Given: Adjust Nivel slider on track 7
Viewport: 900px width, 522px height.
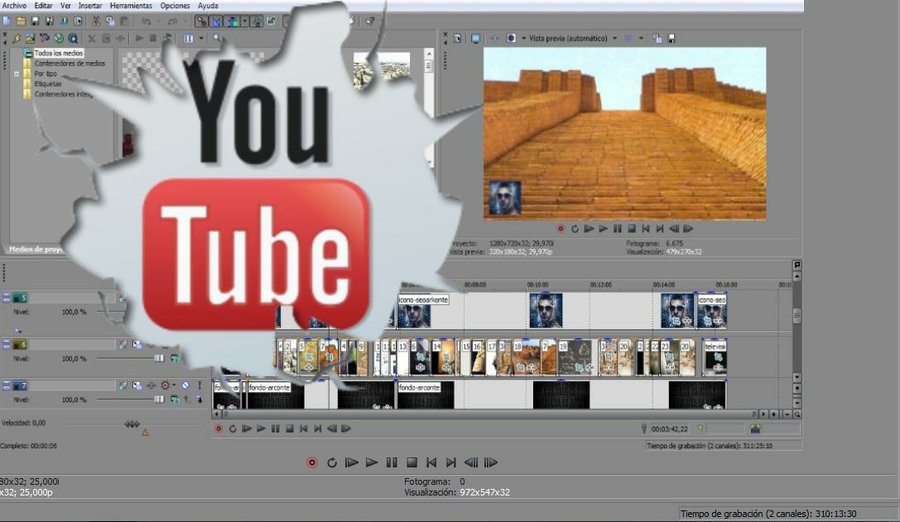Looking at the screenshot, I should click(x=131, y=399).
